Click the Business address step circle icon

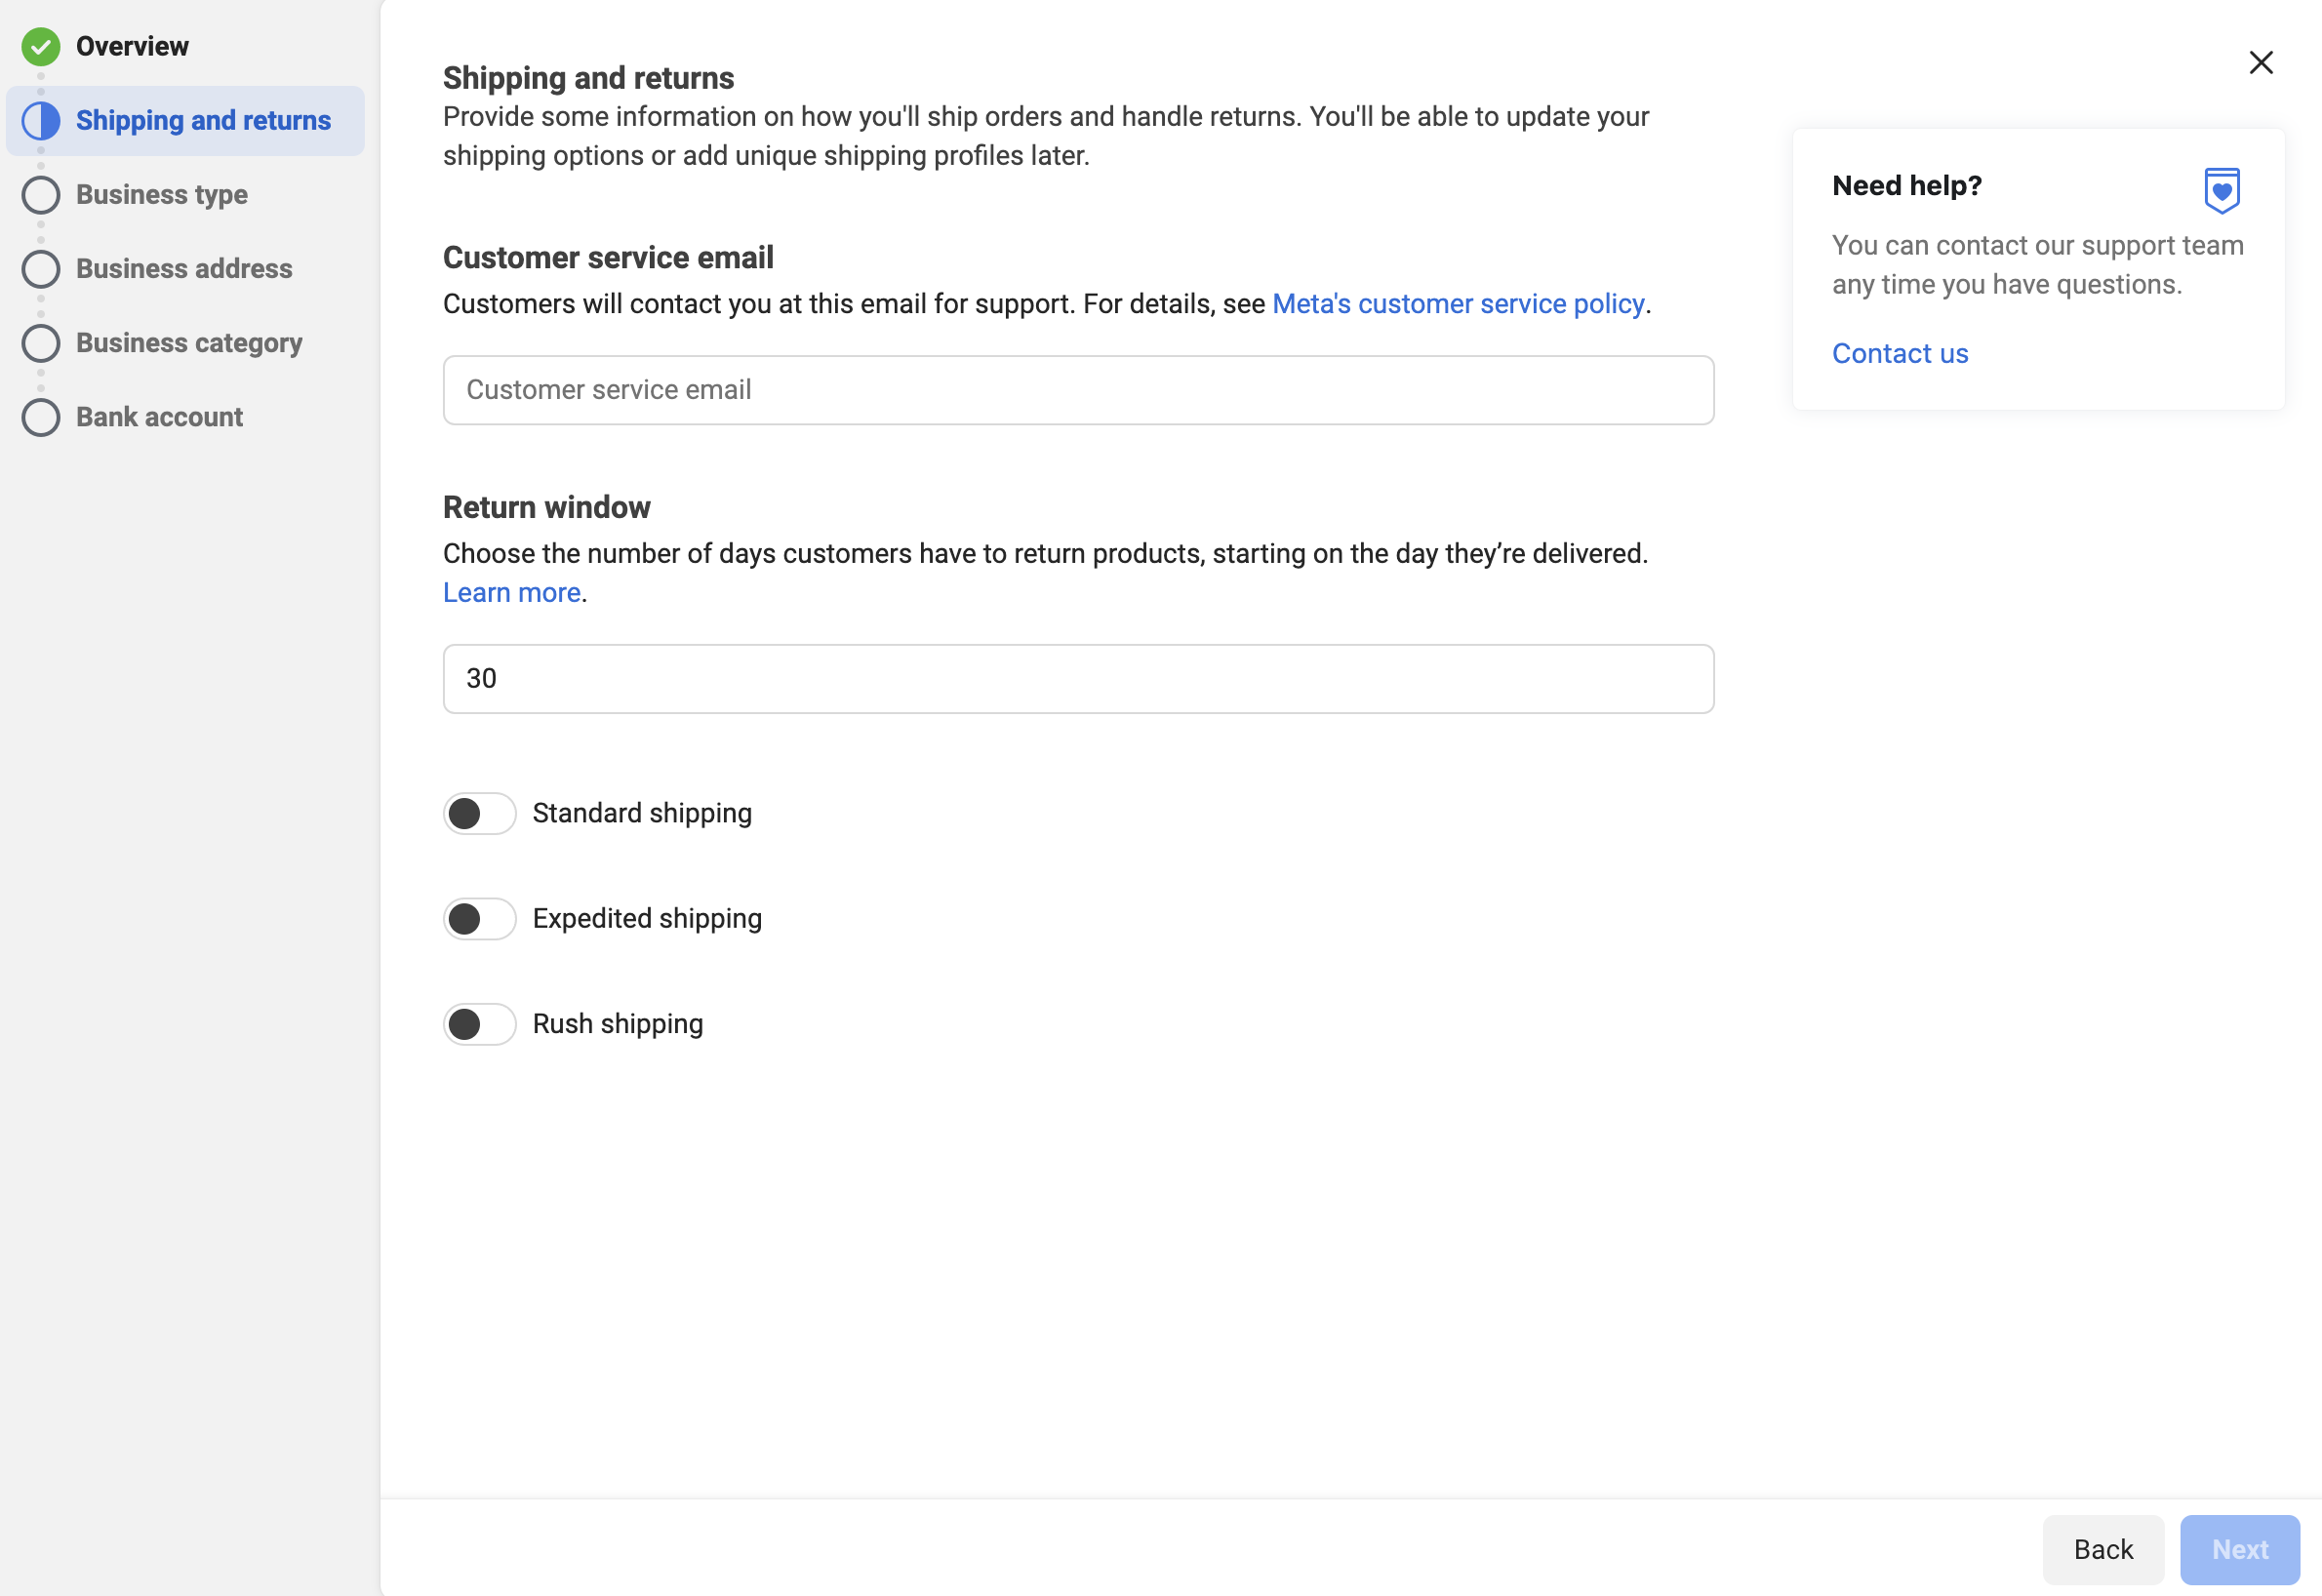pos(41,269)
